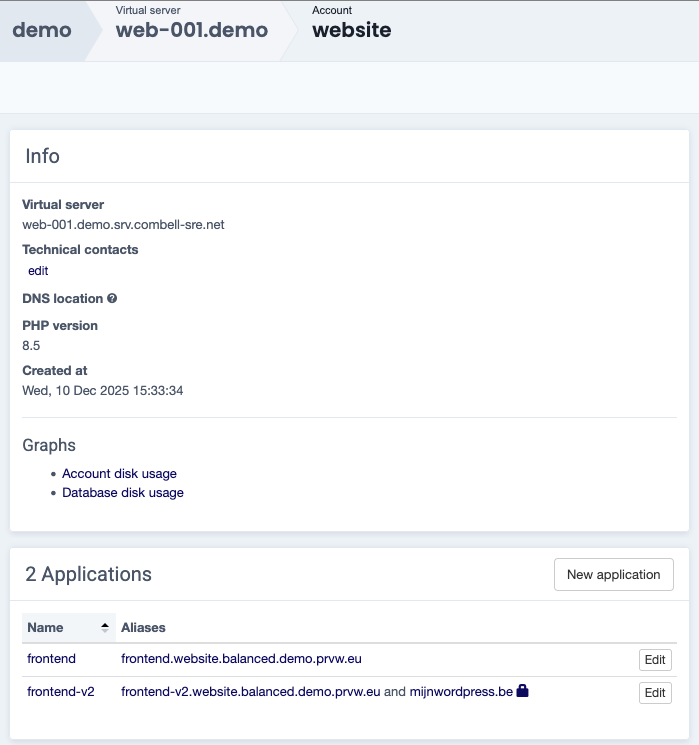Click the Aliases column header
This screenshot has width=699, height=745.
143,628
